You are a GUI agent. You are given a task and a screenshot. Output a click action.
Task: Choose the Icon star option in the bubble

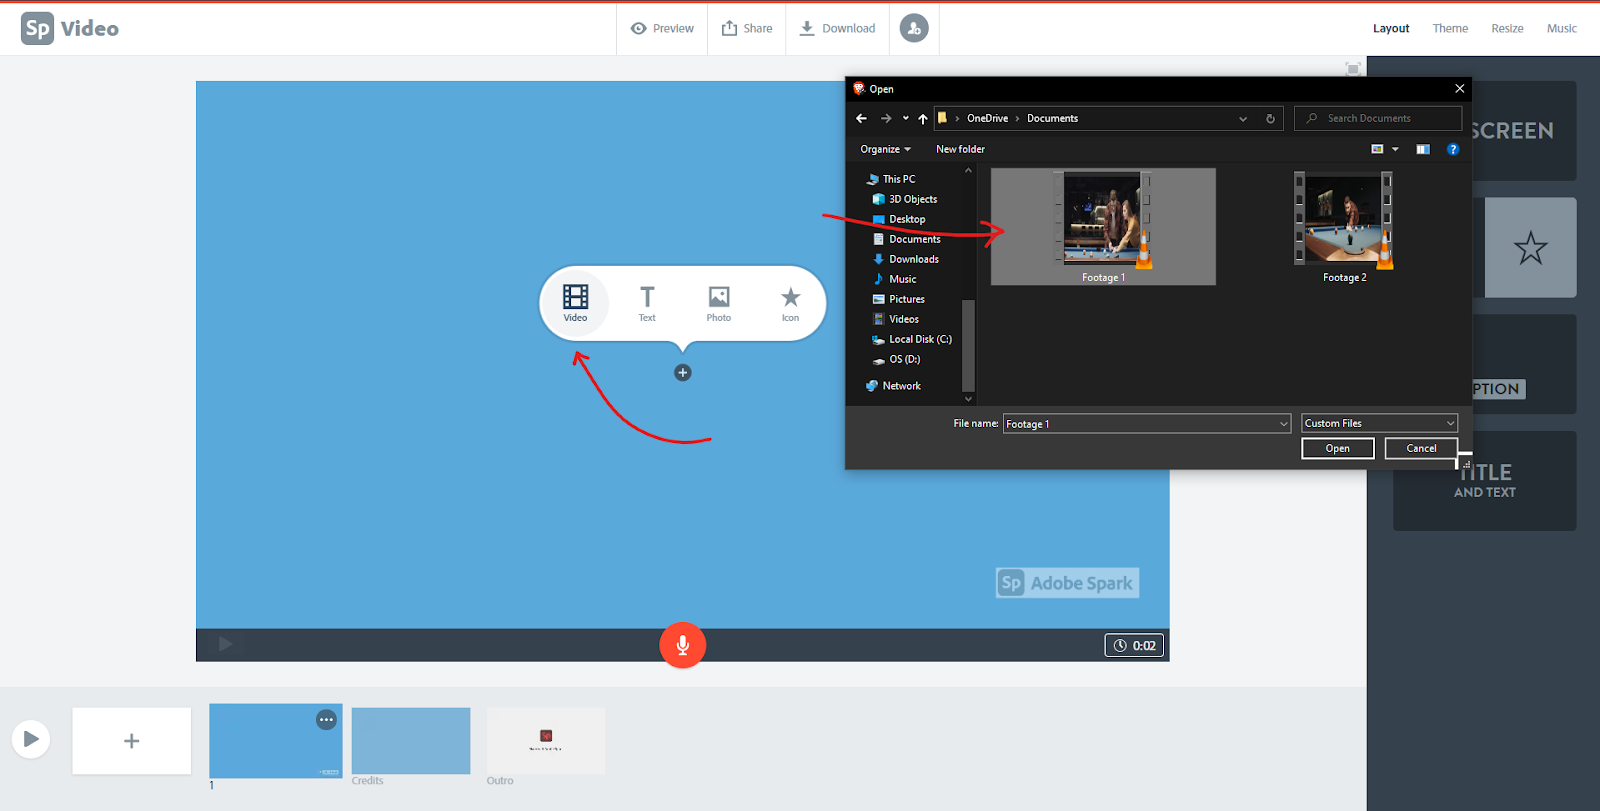click(x=790, y=303)
